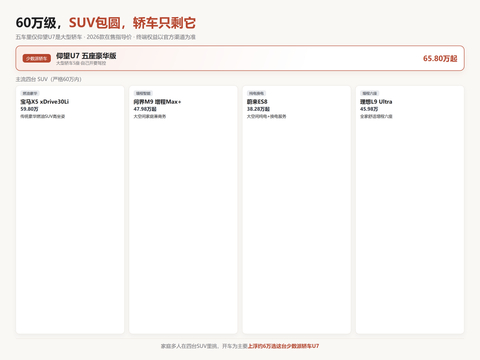Image resolution: width=480 pixels, height=360 pixels.
Task: Click the red highlighted footer text ending in U7
Action: click(283, 346)
